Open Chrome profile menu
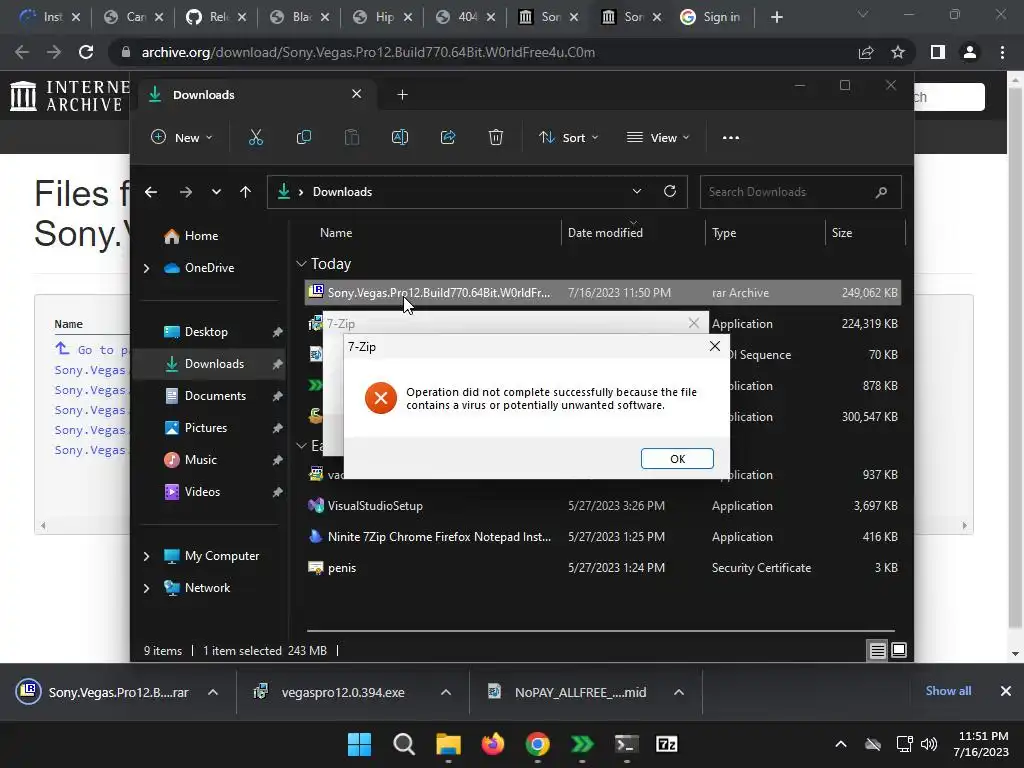This screenshot has height=768, width=1024. [970, 52]
